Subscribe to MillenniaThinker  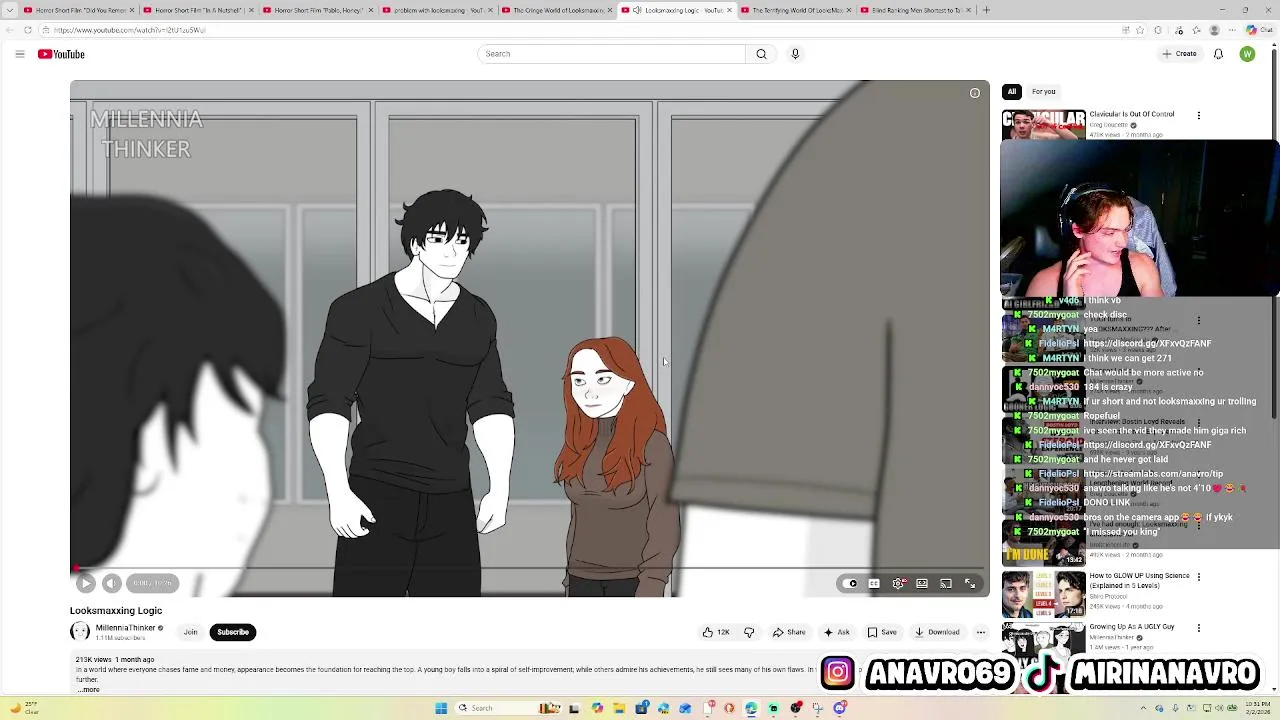tap(233, 632)
